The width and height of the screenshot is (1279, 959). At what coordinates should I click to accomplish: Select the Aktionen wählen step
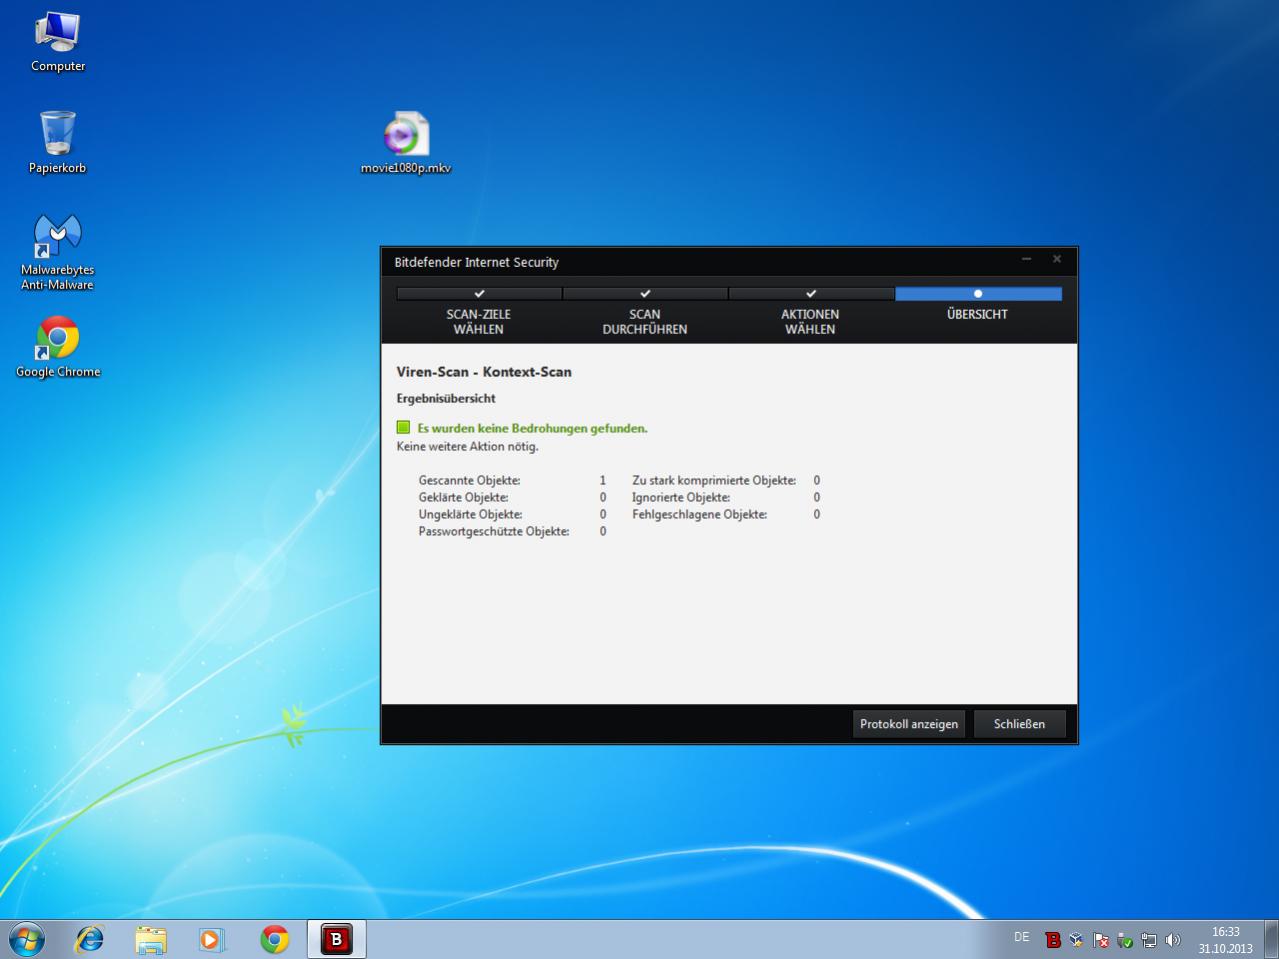810,313
